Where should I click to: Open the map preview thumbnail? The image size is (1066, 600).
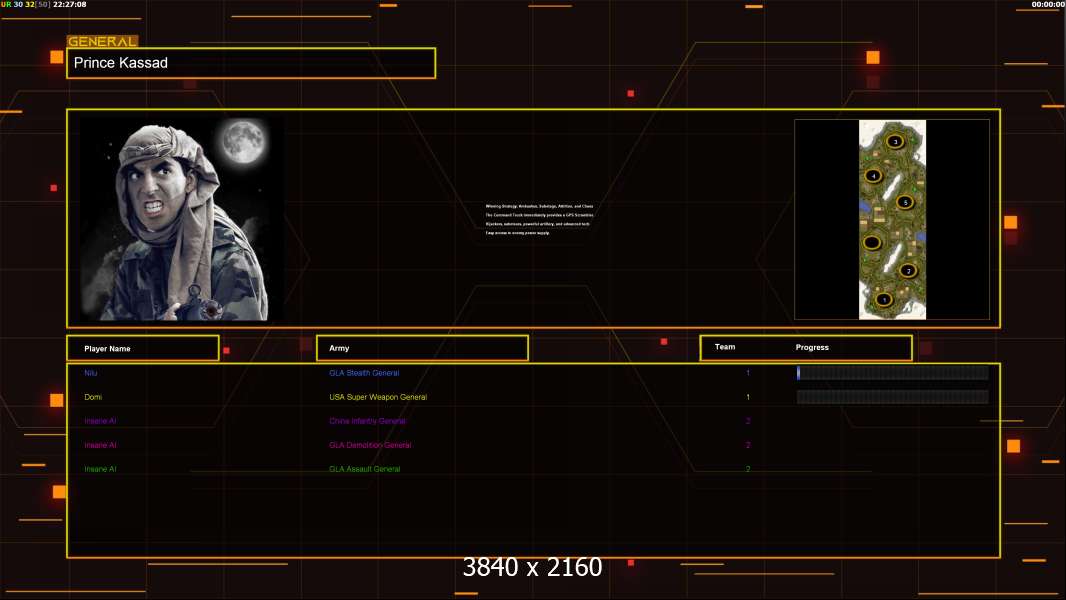pyautogui.click(x=892, y=219)
